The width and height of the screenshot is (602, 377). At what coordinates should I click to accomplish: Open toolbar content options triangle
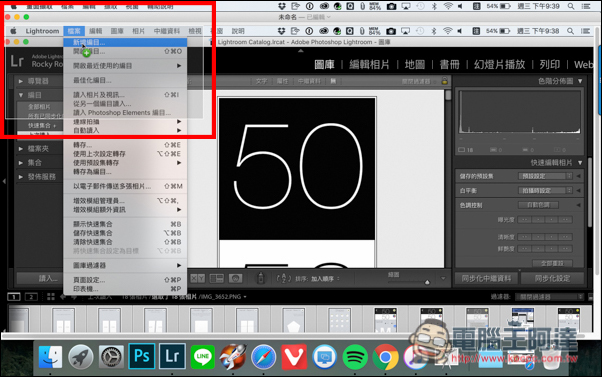(x=443, y=278)
